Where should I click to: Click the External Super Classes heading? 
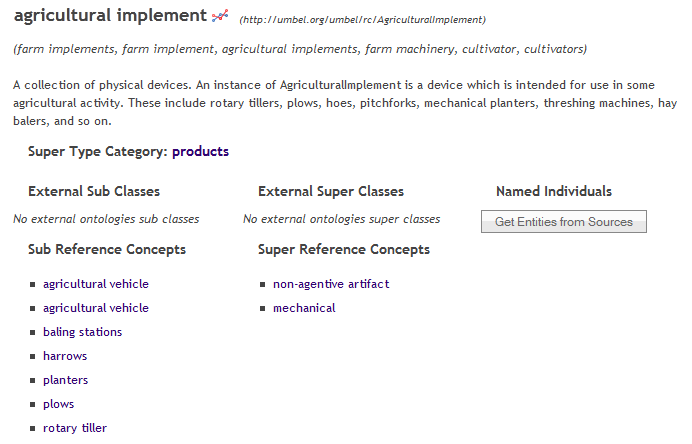331,191
